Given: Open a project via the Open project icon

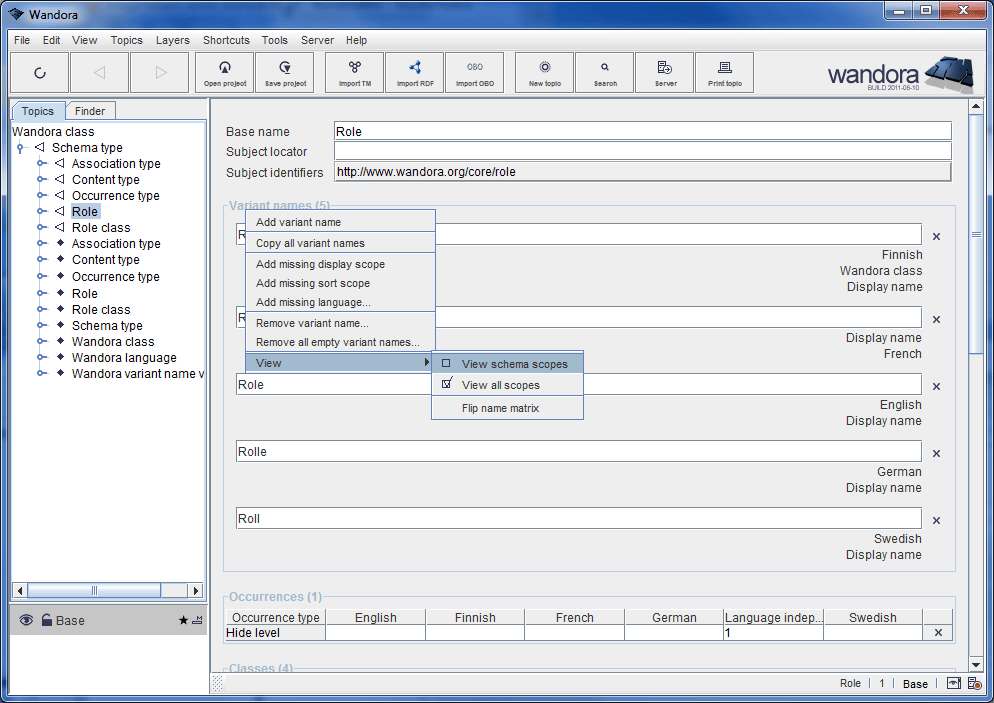Looking at the screenshot, I should (224, 72).
